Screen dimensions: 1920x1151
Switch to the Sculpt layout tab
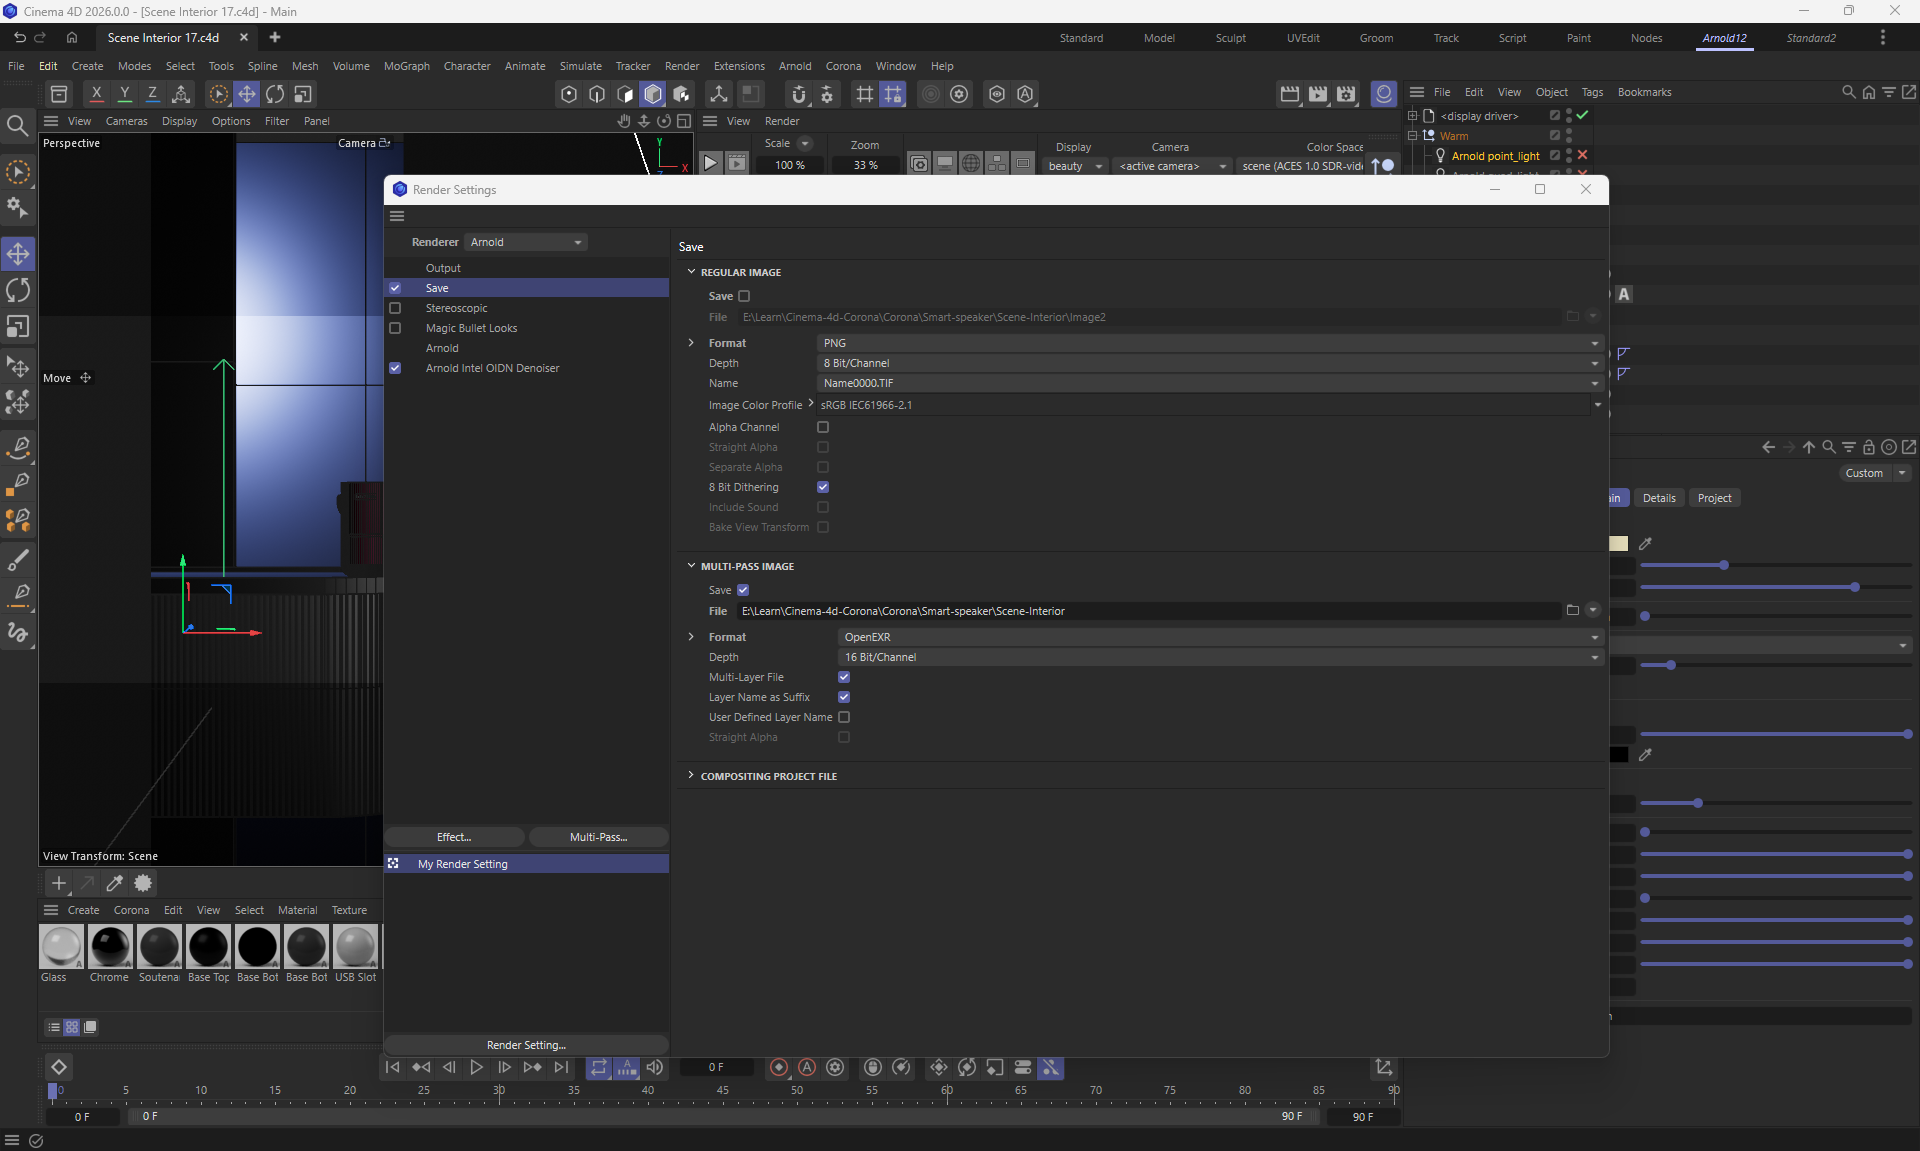pos(1230,38)
